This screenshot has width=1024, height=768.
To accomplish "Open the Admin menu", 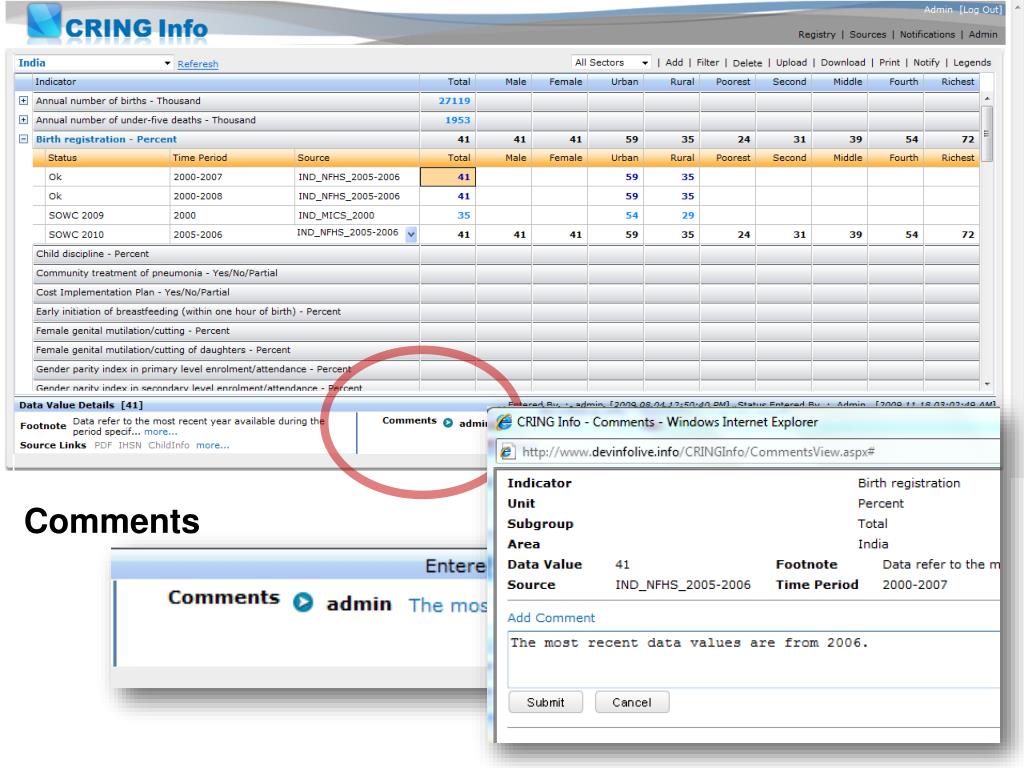I will [x=983, y=35].
